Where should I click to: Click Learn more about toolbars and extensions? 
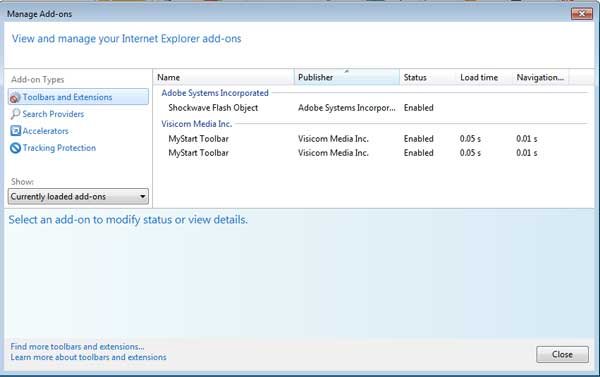pyautogui.click(x=88, y=357)
